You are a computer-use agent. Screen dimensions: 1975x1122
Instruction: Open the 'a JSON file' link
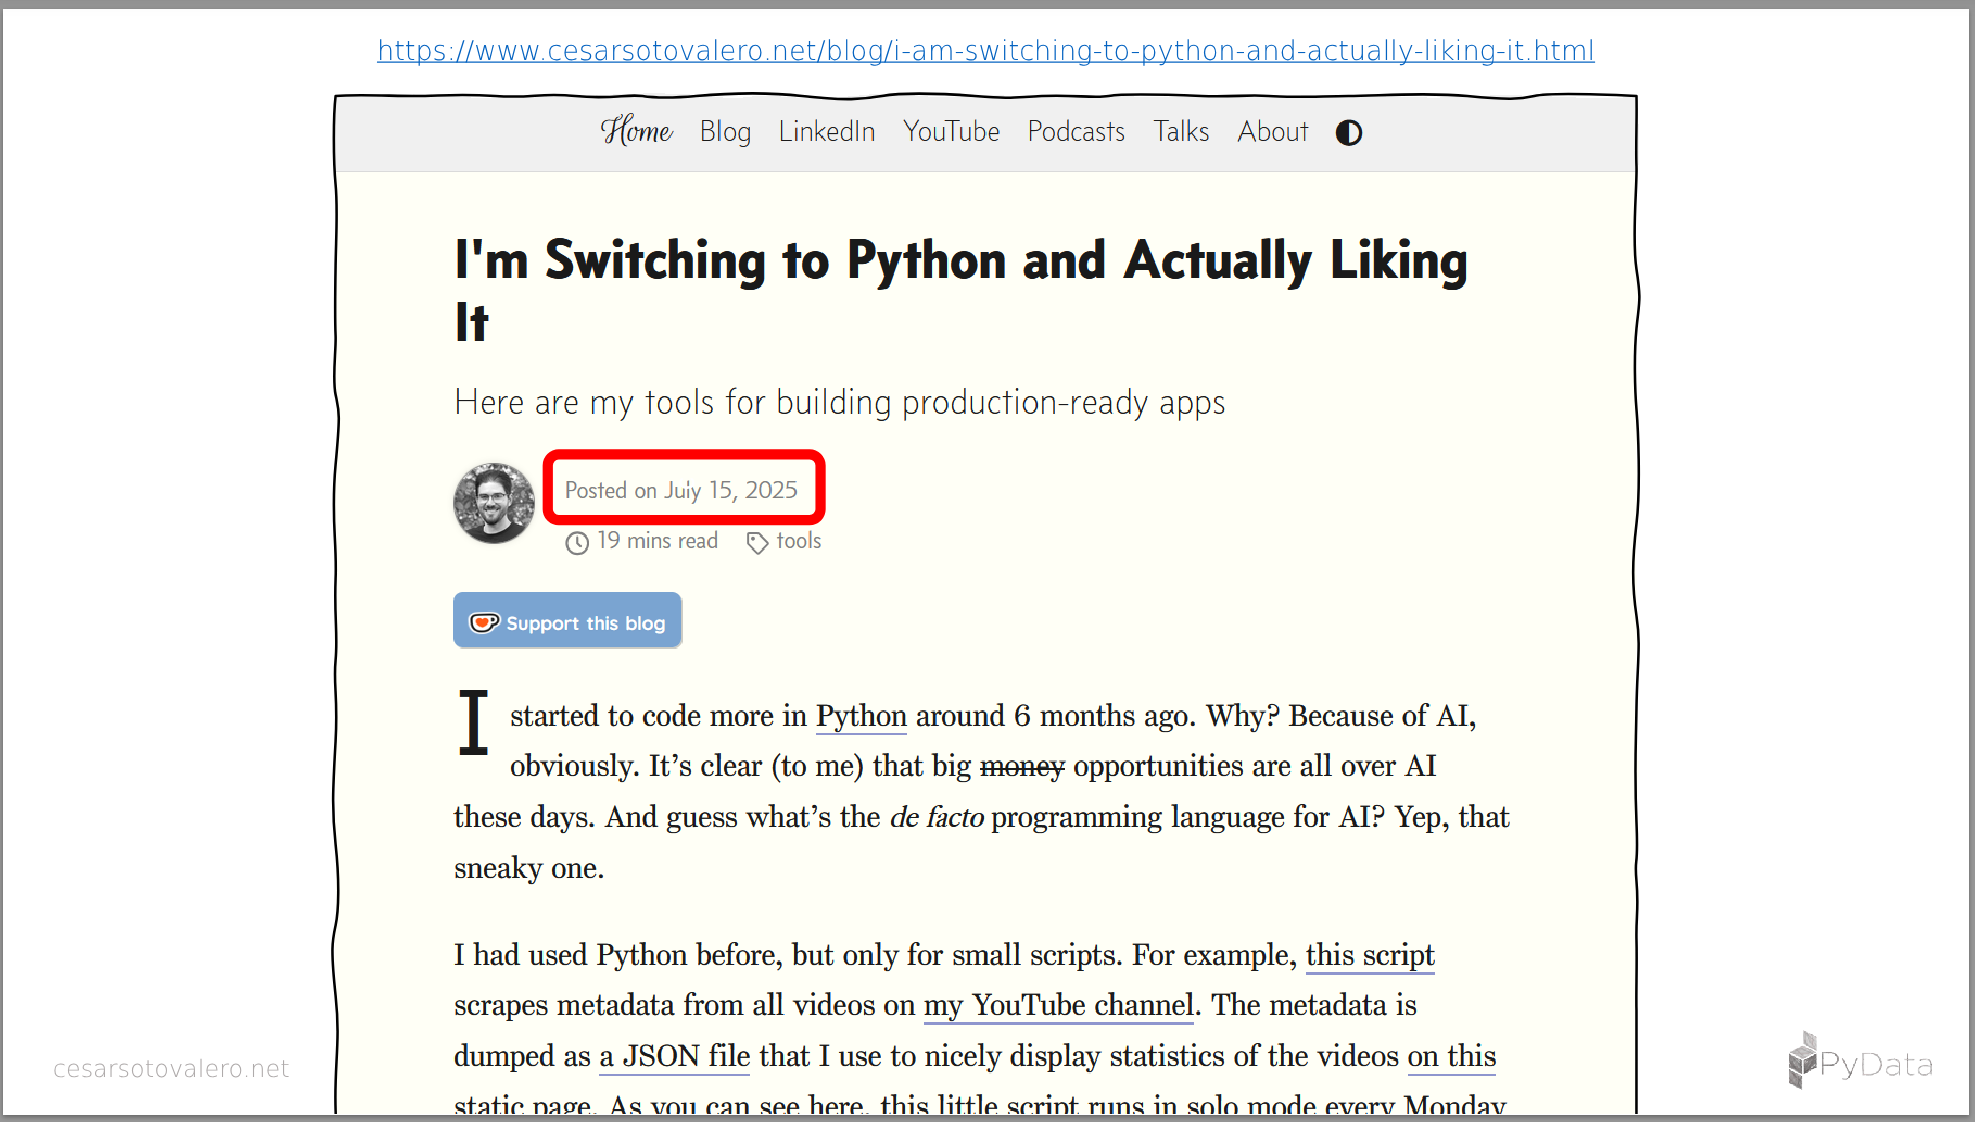tap(674, 1056)
